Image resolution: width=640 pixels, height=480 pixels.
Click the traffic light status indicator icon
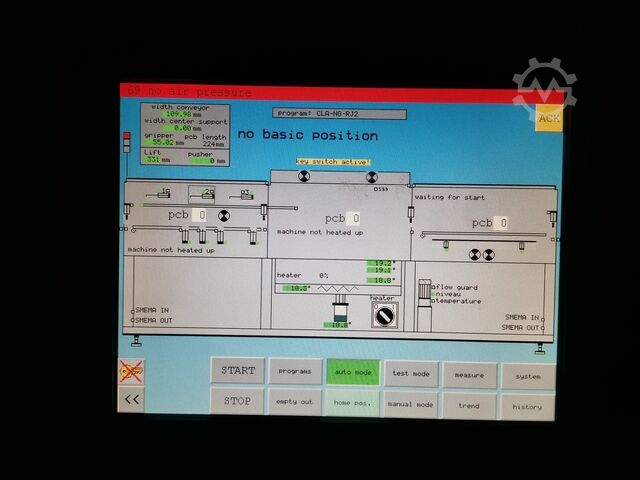128,141
